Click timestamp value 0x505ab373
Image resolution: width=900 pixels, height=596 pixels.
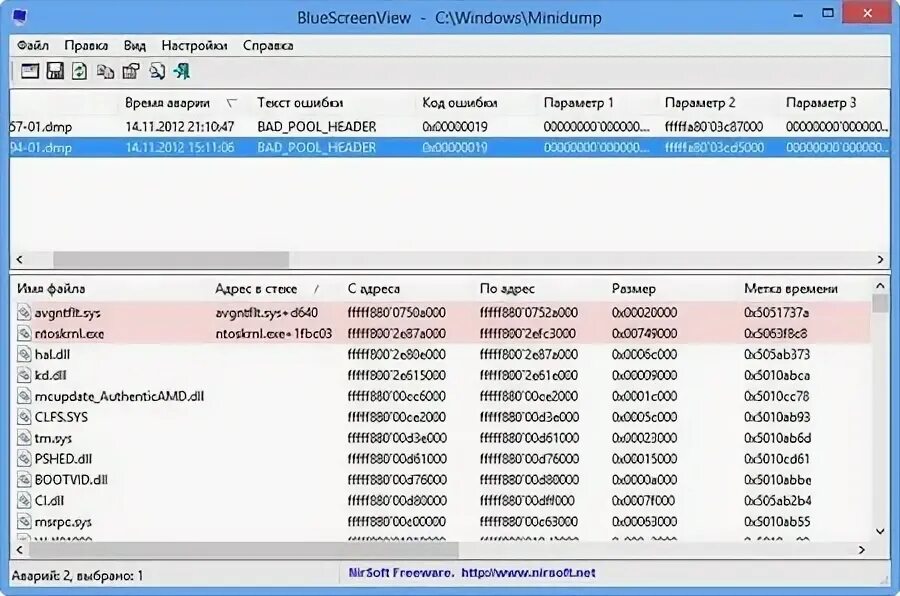point(777,354)
